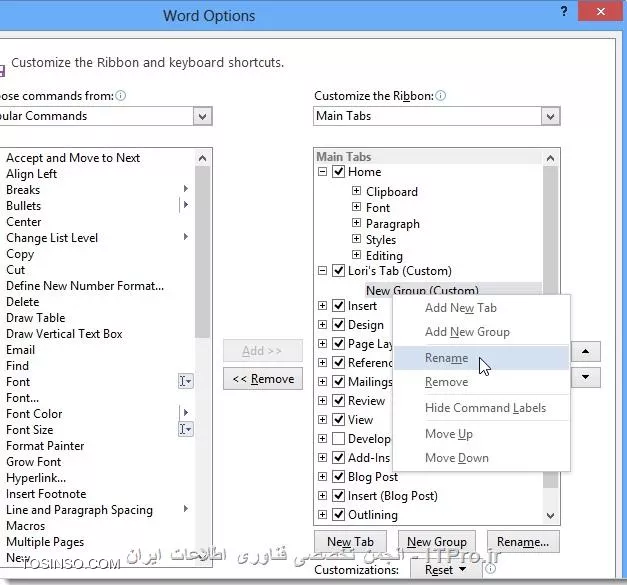Click the << Remove button
This screenshot has height=585, width=627.
263,379
